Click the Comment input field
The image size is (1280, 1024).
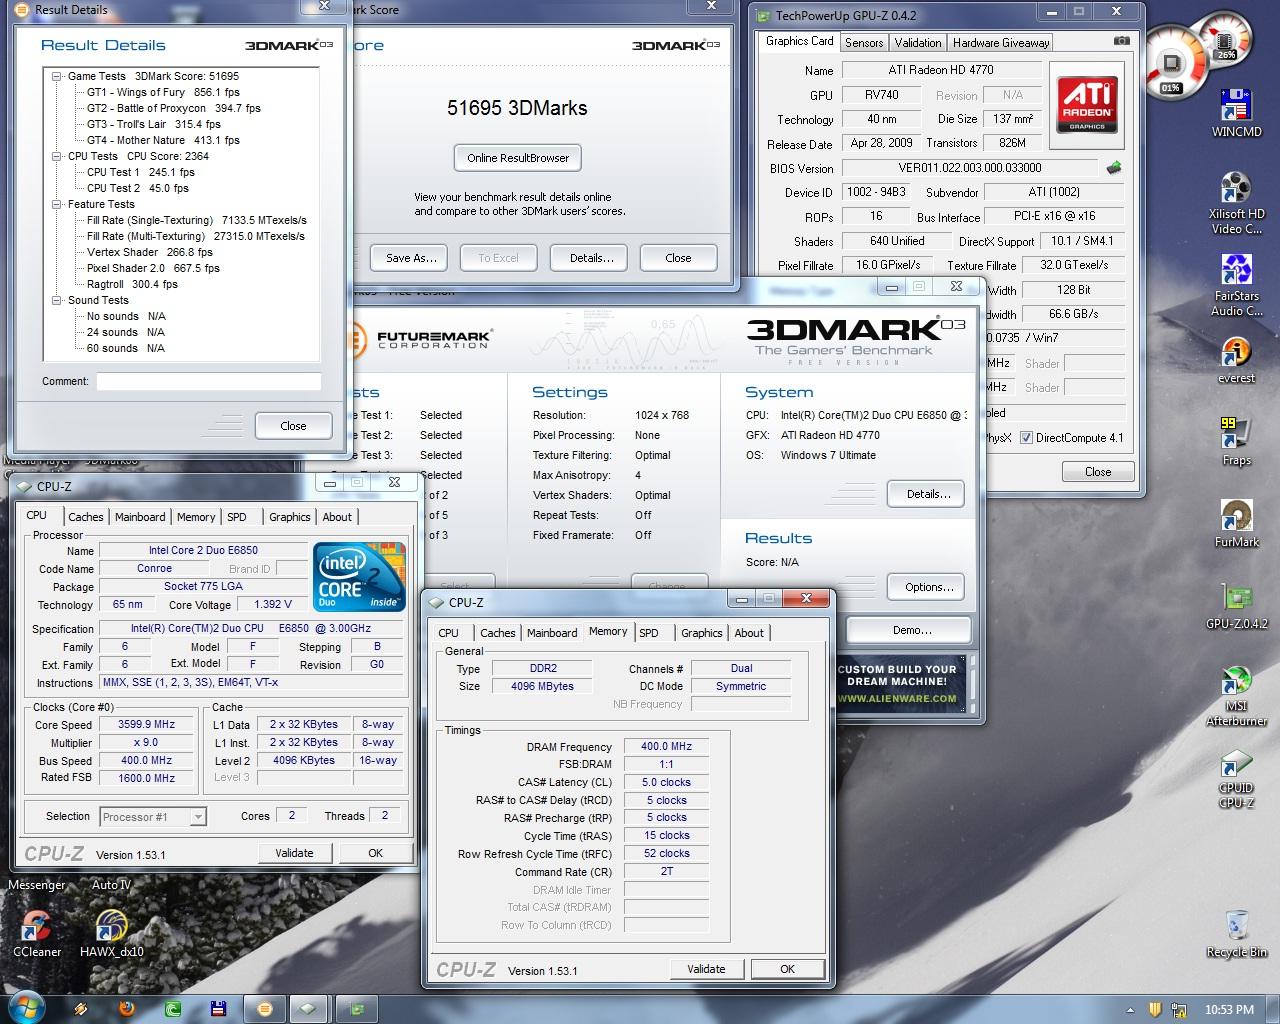(x=208, y=381)
